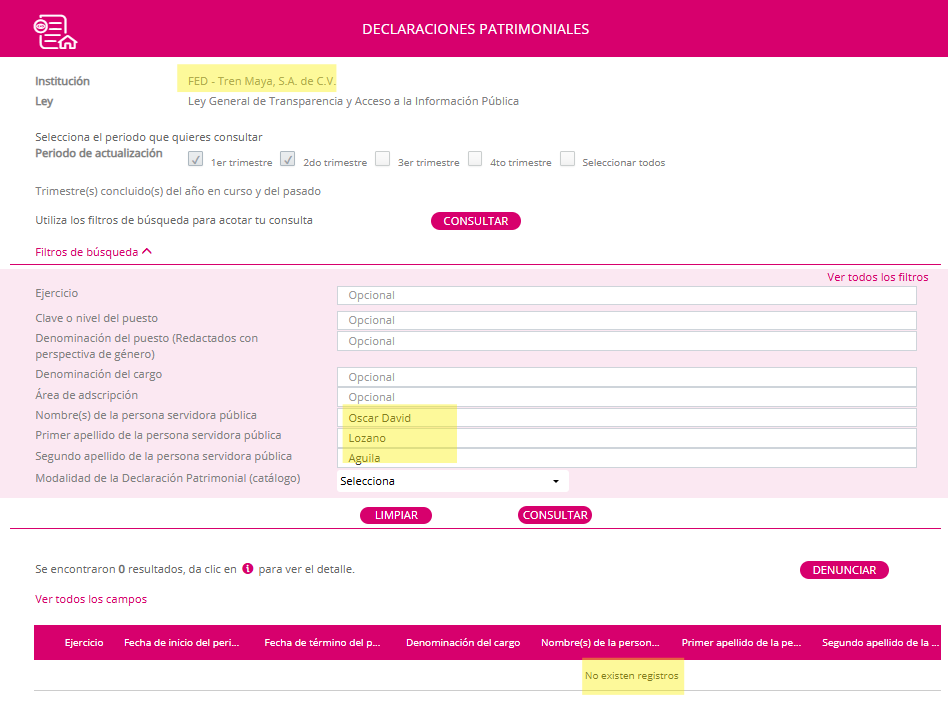Clear filters with the LIMPIAR button

click(396, 515)
